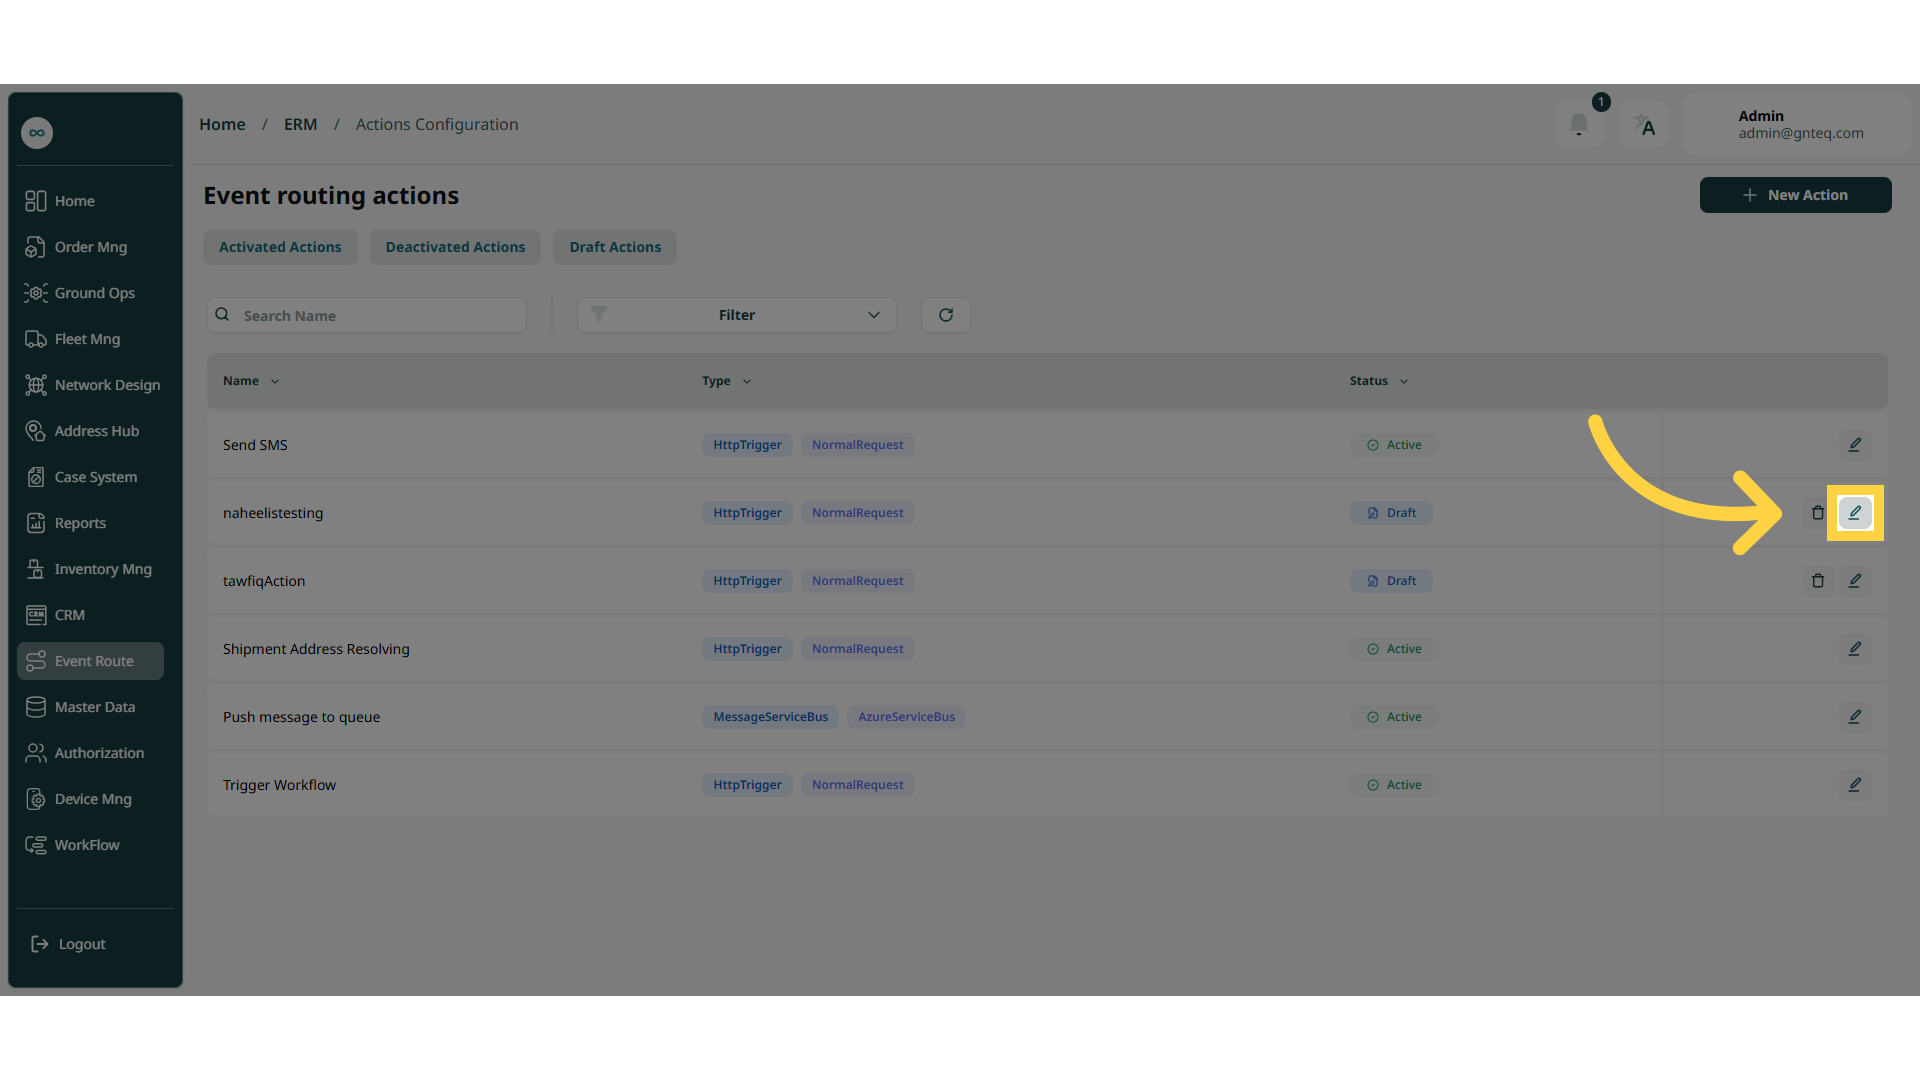Go to Inventory Mng

(x=90, y=569)
